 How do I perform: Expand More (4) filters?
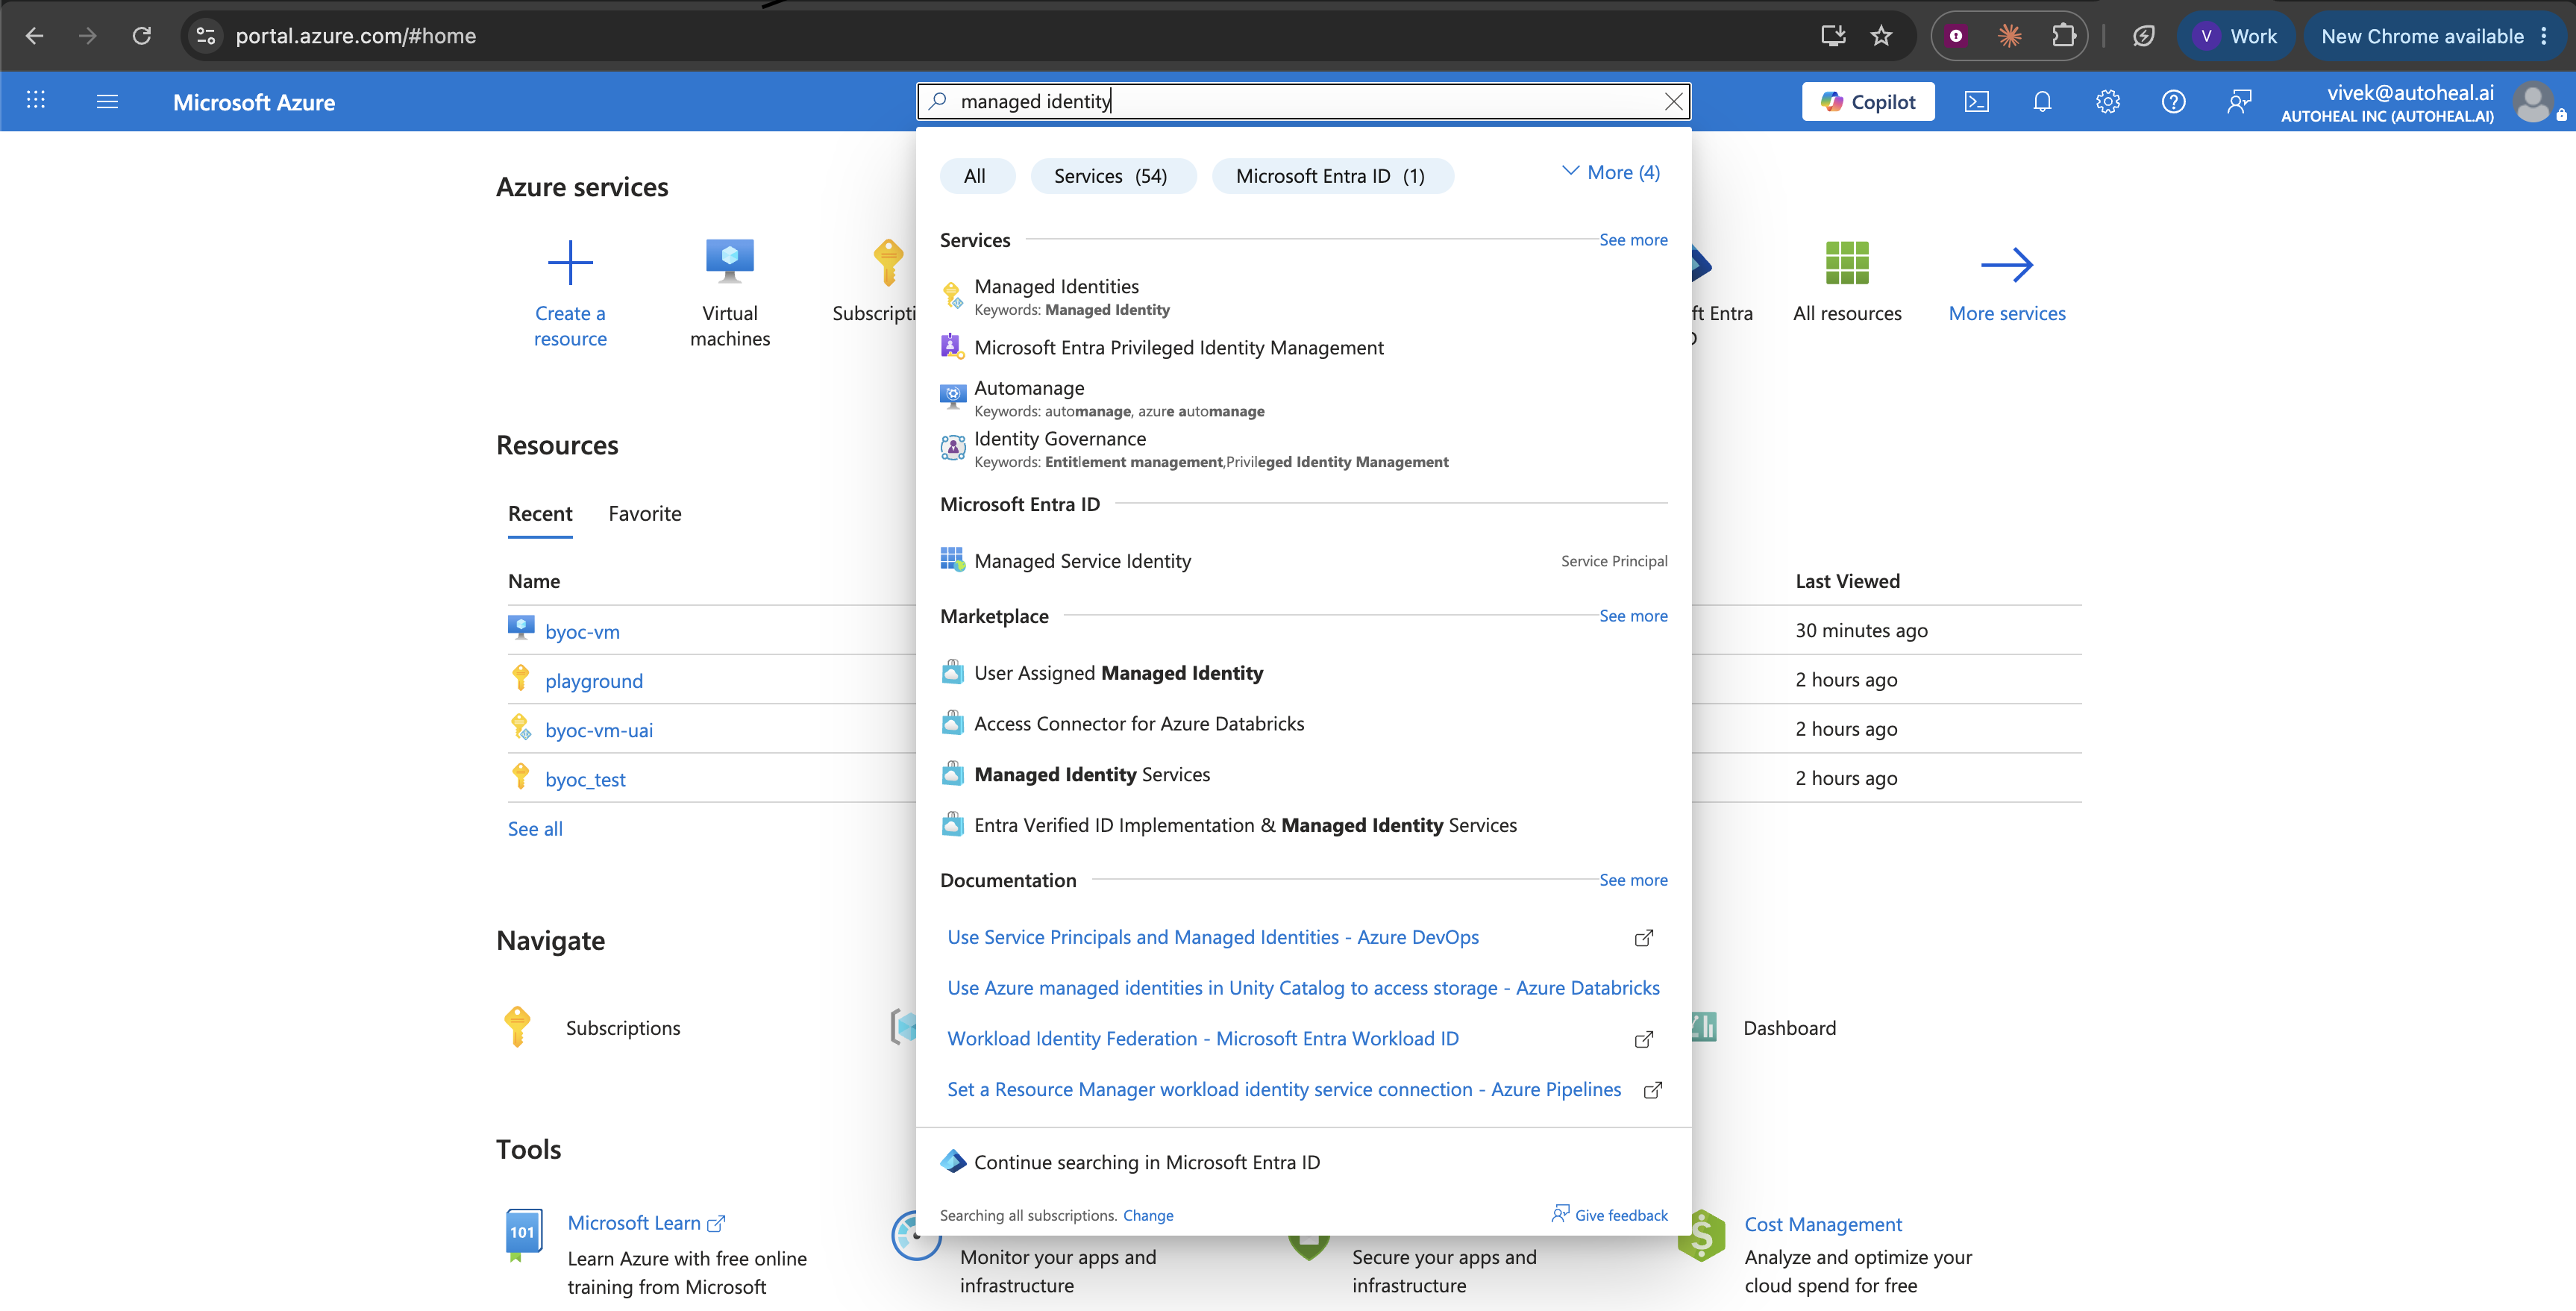[1611, 172]
